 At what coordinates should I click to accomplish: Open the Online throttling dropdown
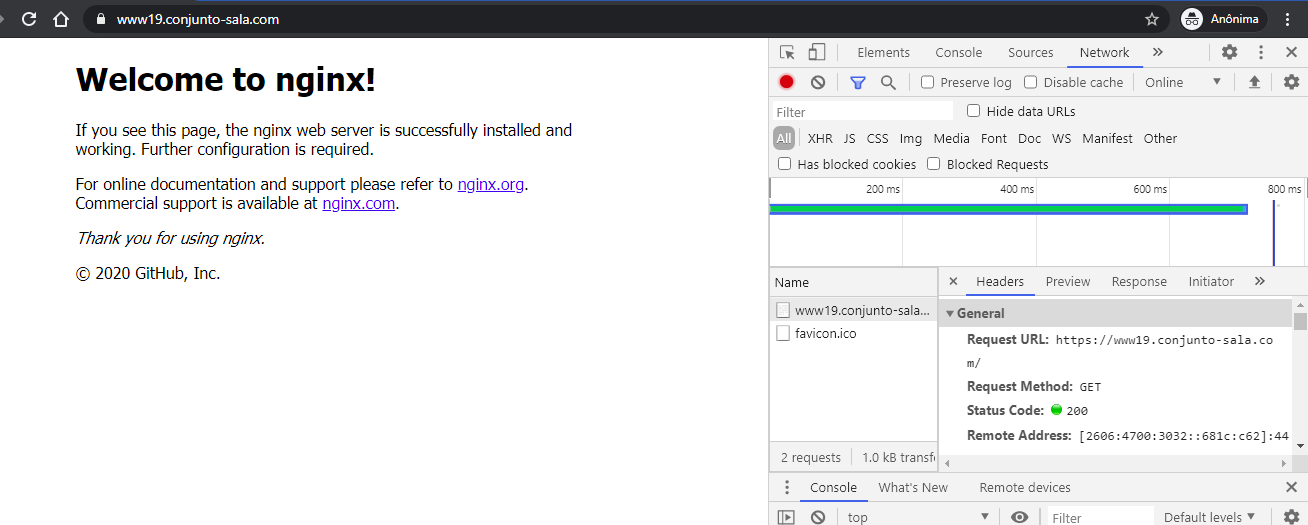tap(1184, 82)
